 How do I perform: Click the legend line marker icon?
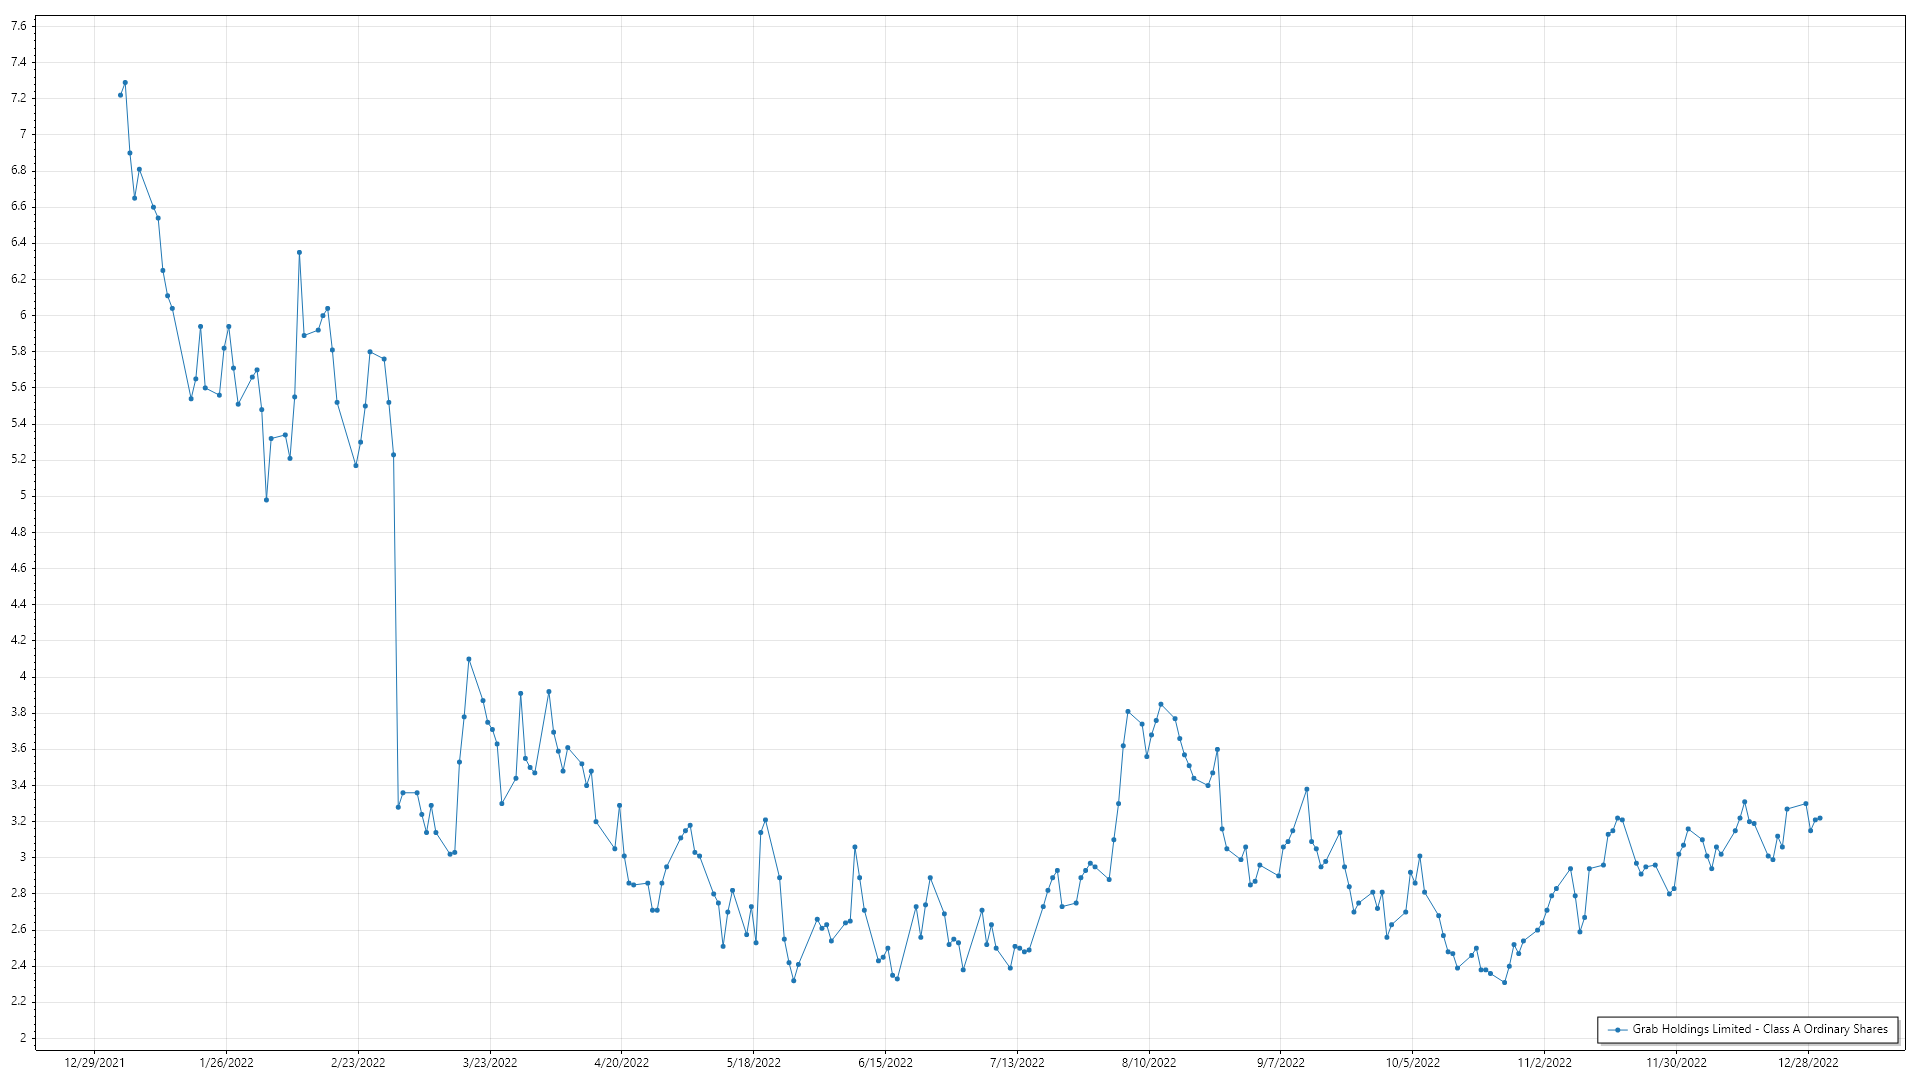[1617, 1030]
